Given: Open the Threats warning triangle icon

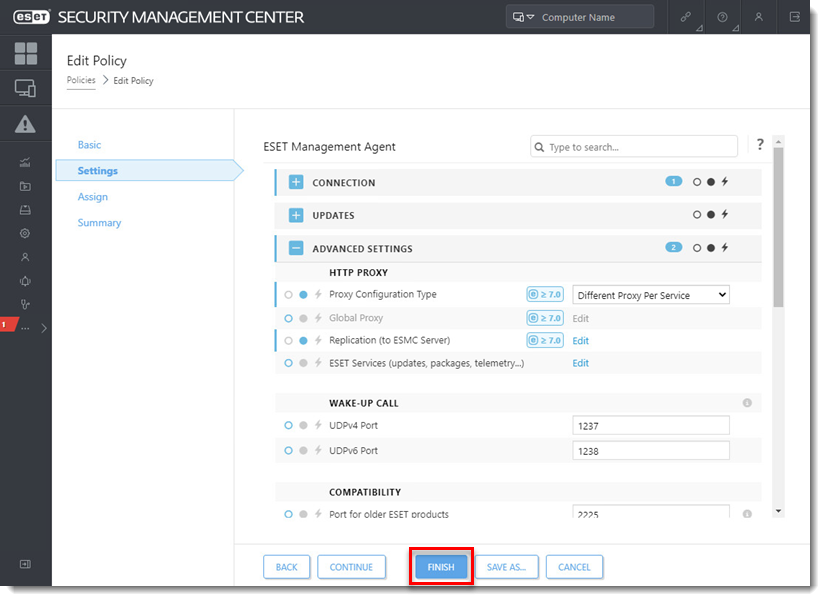Looking at the screenshot, I should point(25,124).
